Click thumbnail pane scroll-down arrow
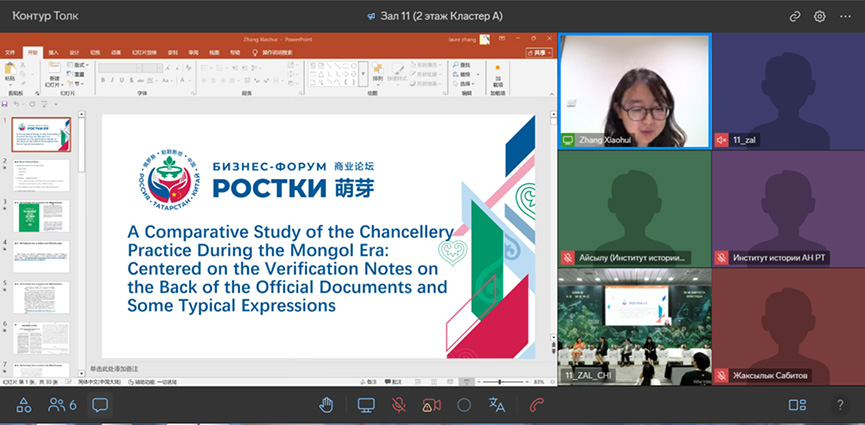 click(82, 374)
